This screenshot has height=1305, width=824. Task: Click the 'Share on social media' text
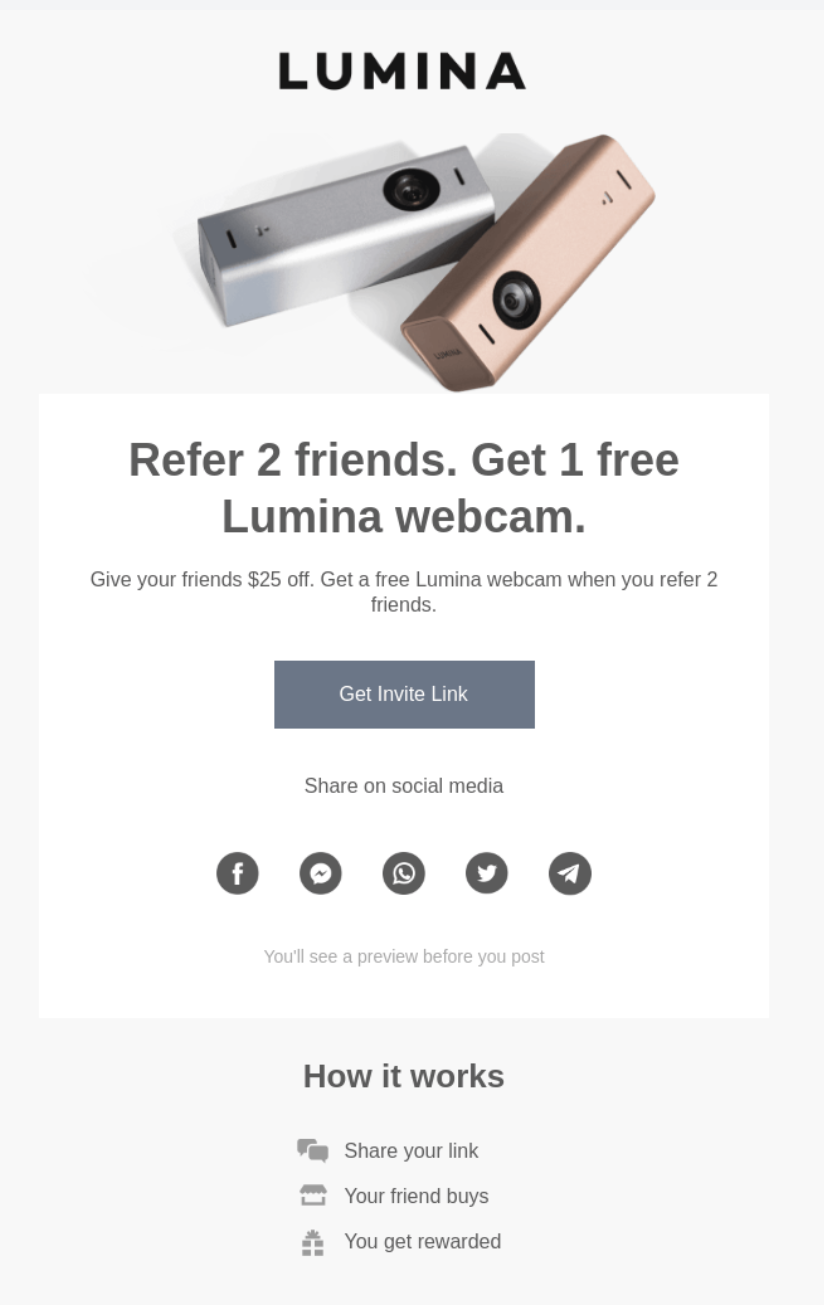click(404, 786)
